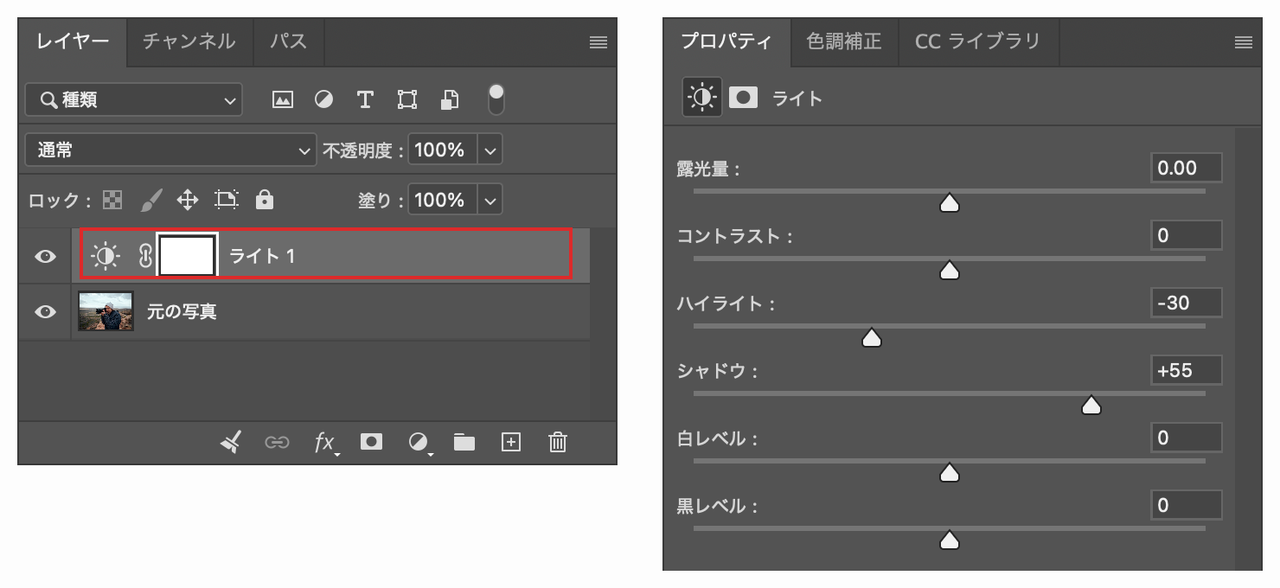Image resolution: width=1280 pixels, height=588 pixels.
Task: Hide the ライト 1 layer
Action: (45, 257)
